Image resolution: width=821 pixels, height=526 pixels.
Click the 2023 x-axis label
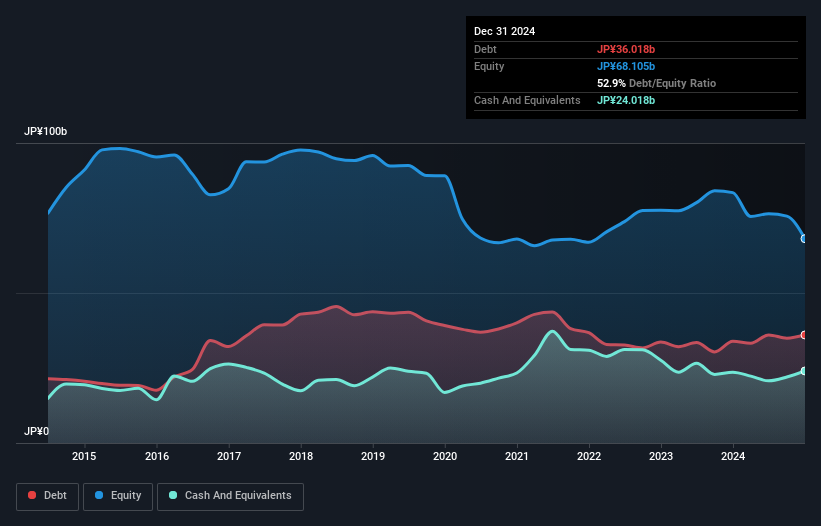[x=661, y=456]
